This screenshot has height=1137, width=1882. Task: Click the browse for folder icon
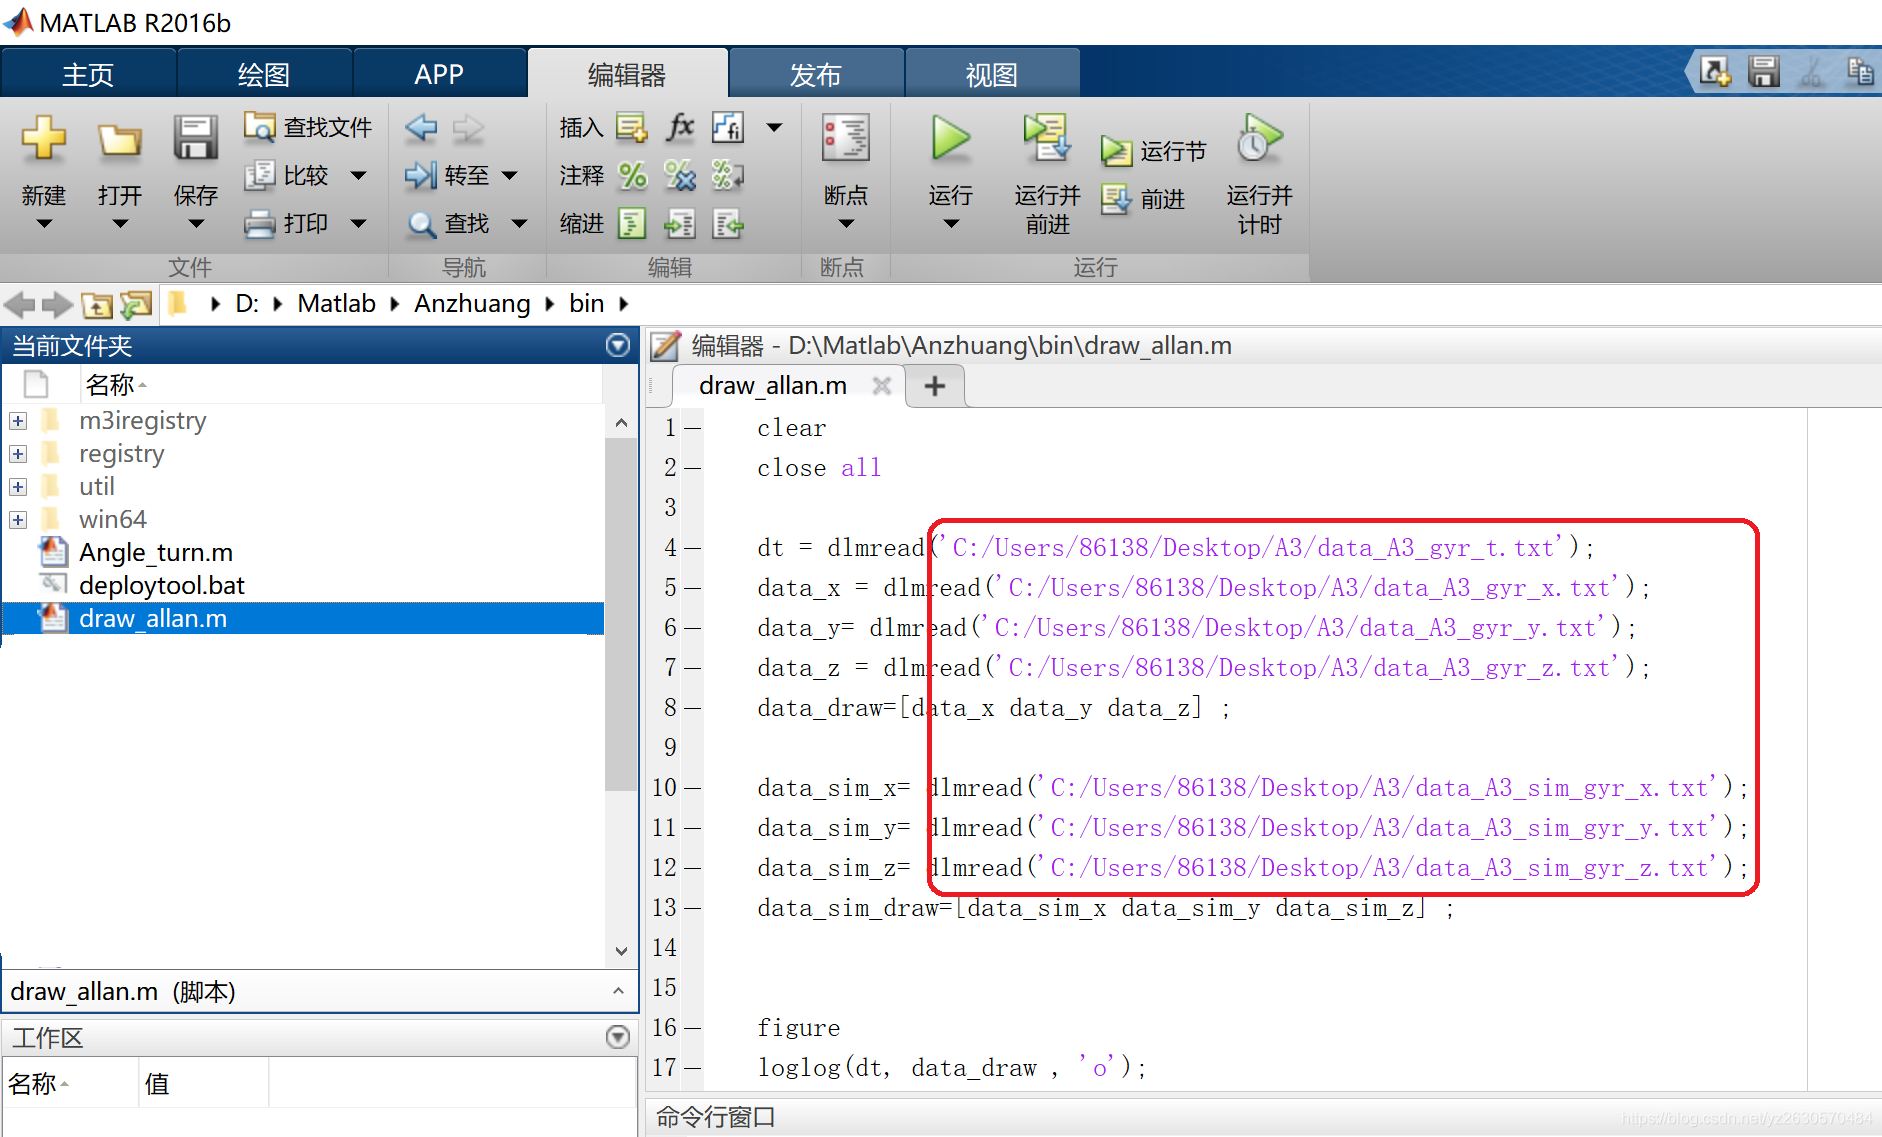click(136, 304)
